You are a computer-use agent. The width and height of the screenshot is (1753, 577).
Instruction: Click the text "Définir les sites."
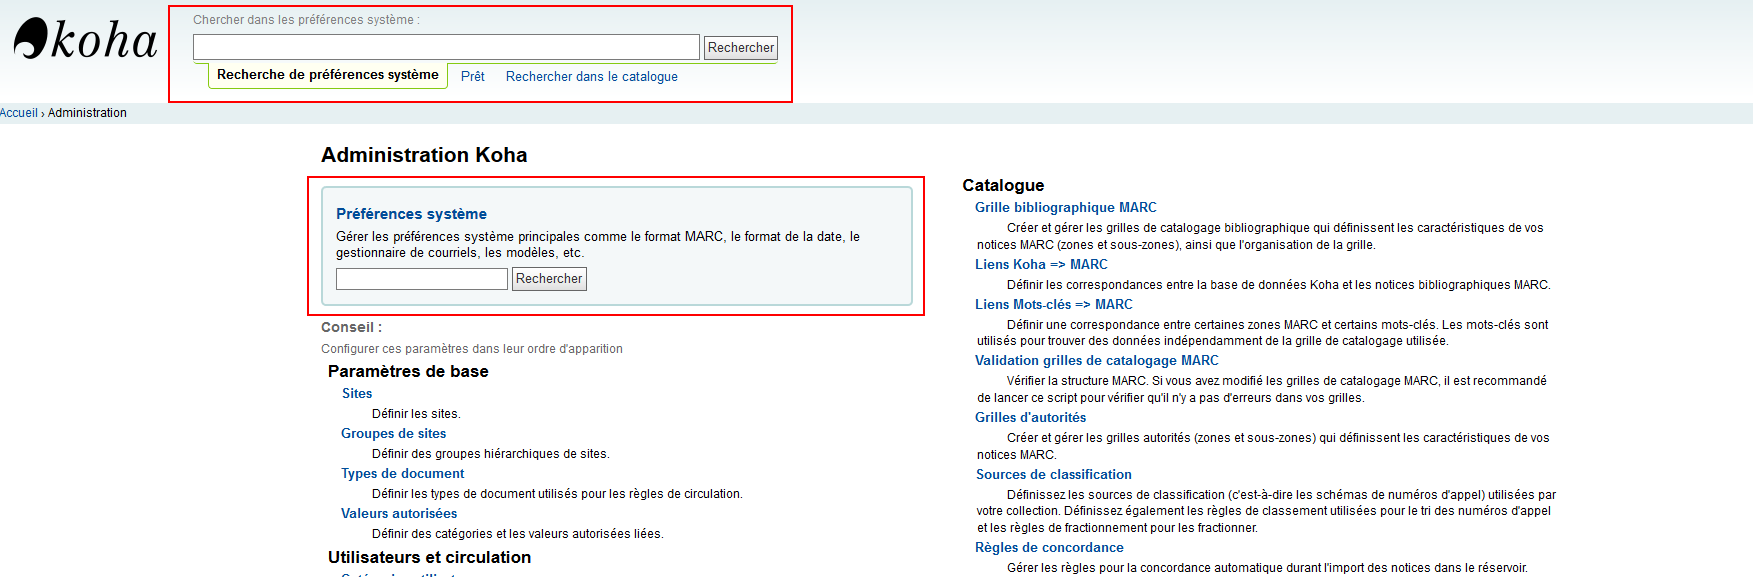click(416, 414)
